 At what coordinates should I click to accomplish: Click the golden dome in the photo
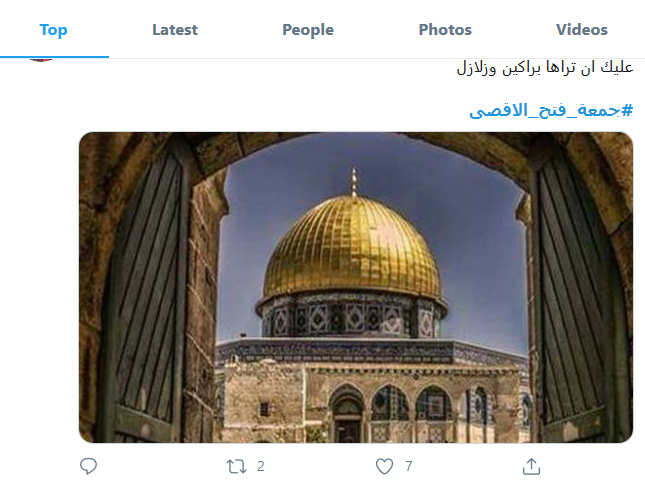pyautogui.click(x=353, y=247)
